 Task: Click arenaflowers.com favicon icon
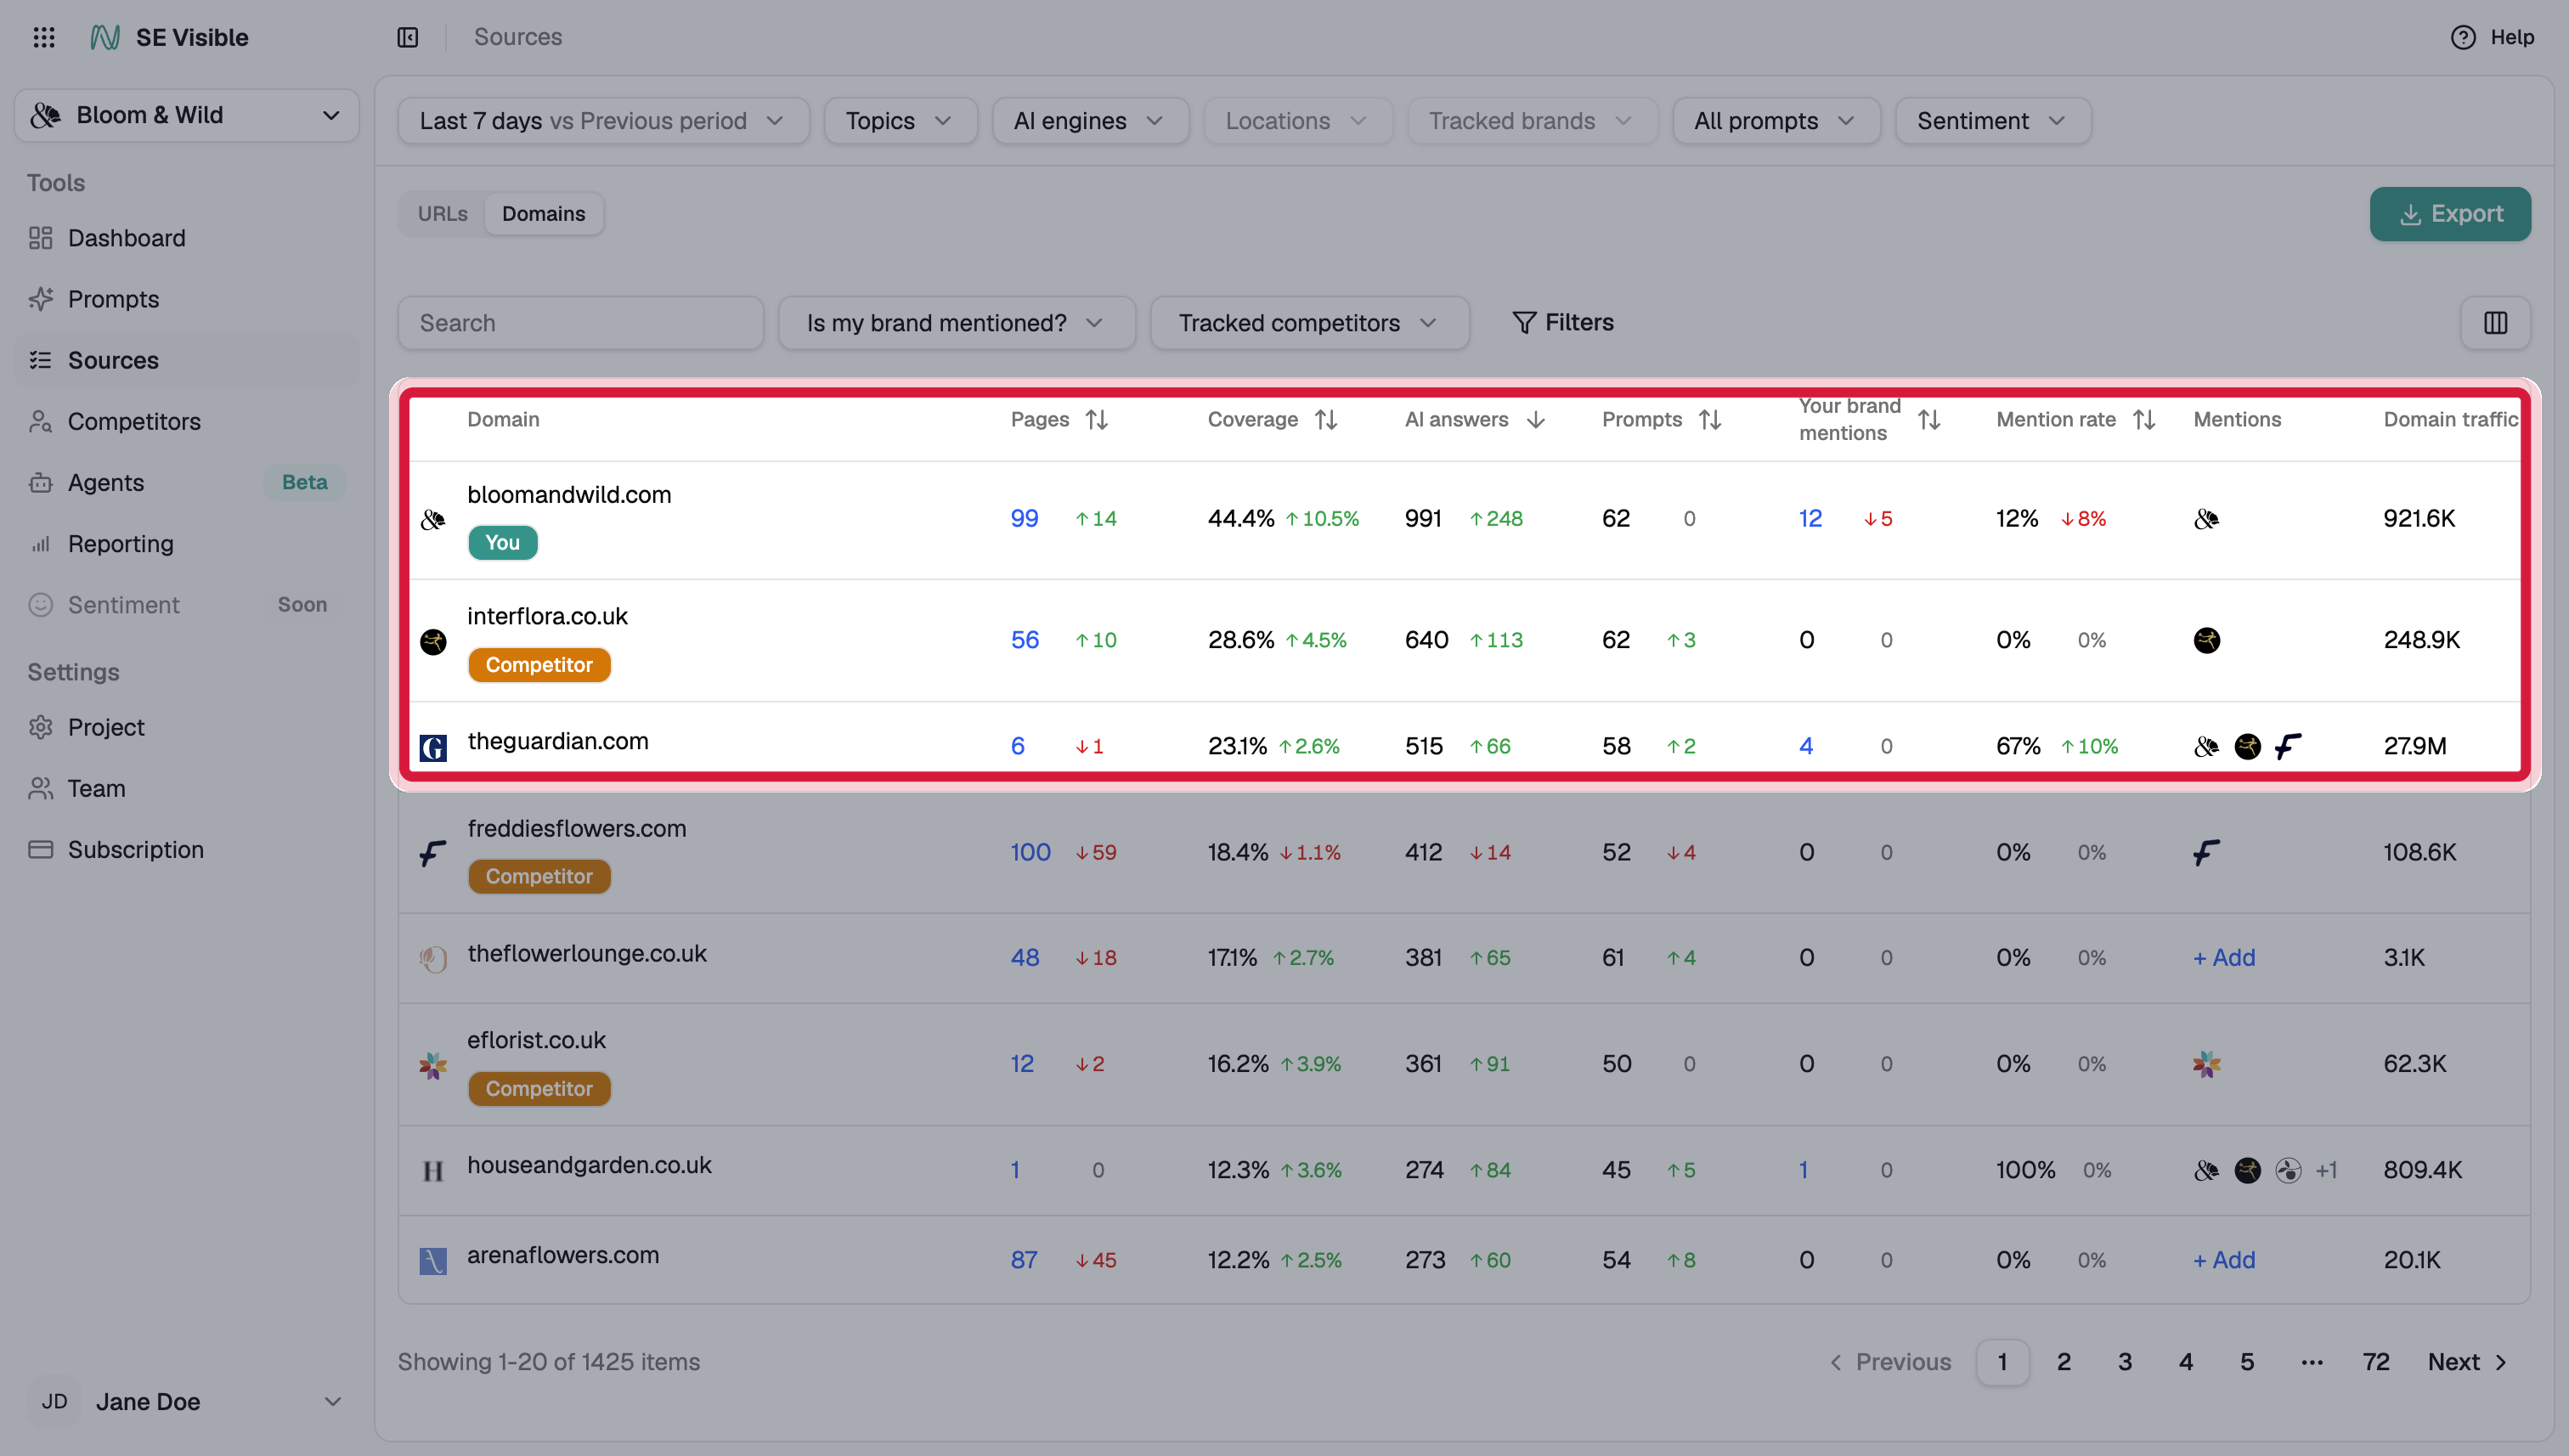pos(433,1260)
